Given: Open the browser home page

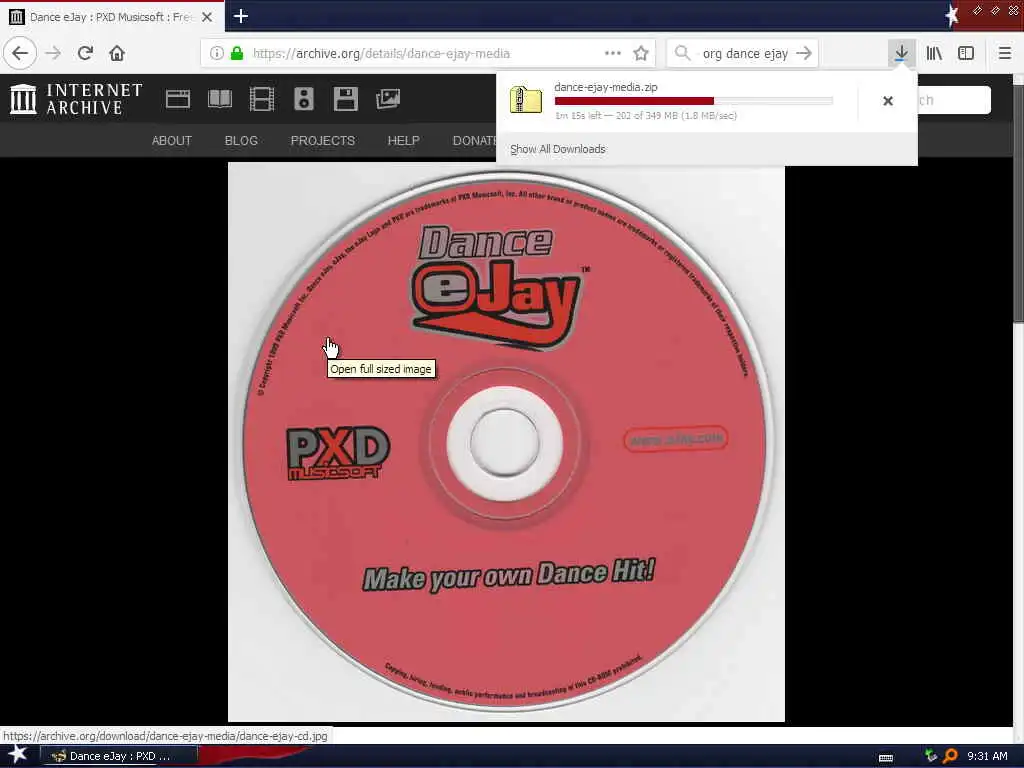Looking at the screenshot, I should tap(117, 53).
